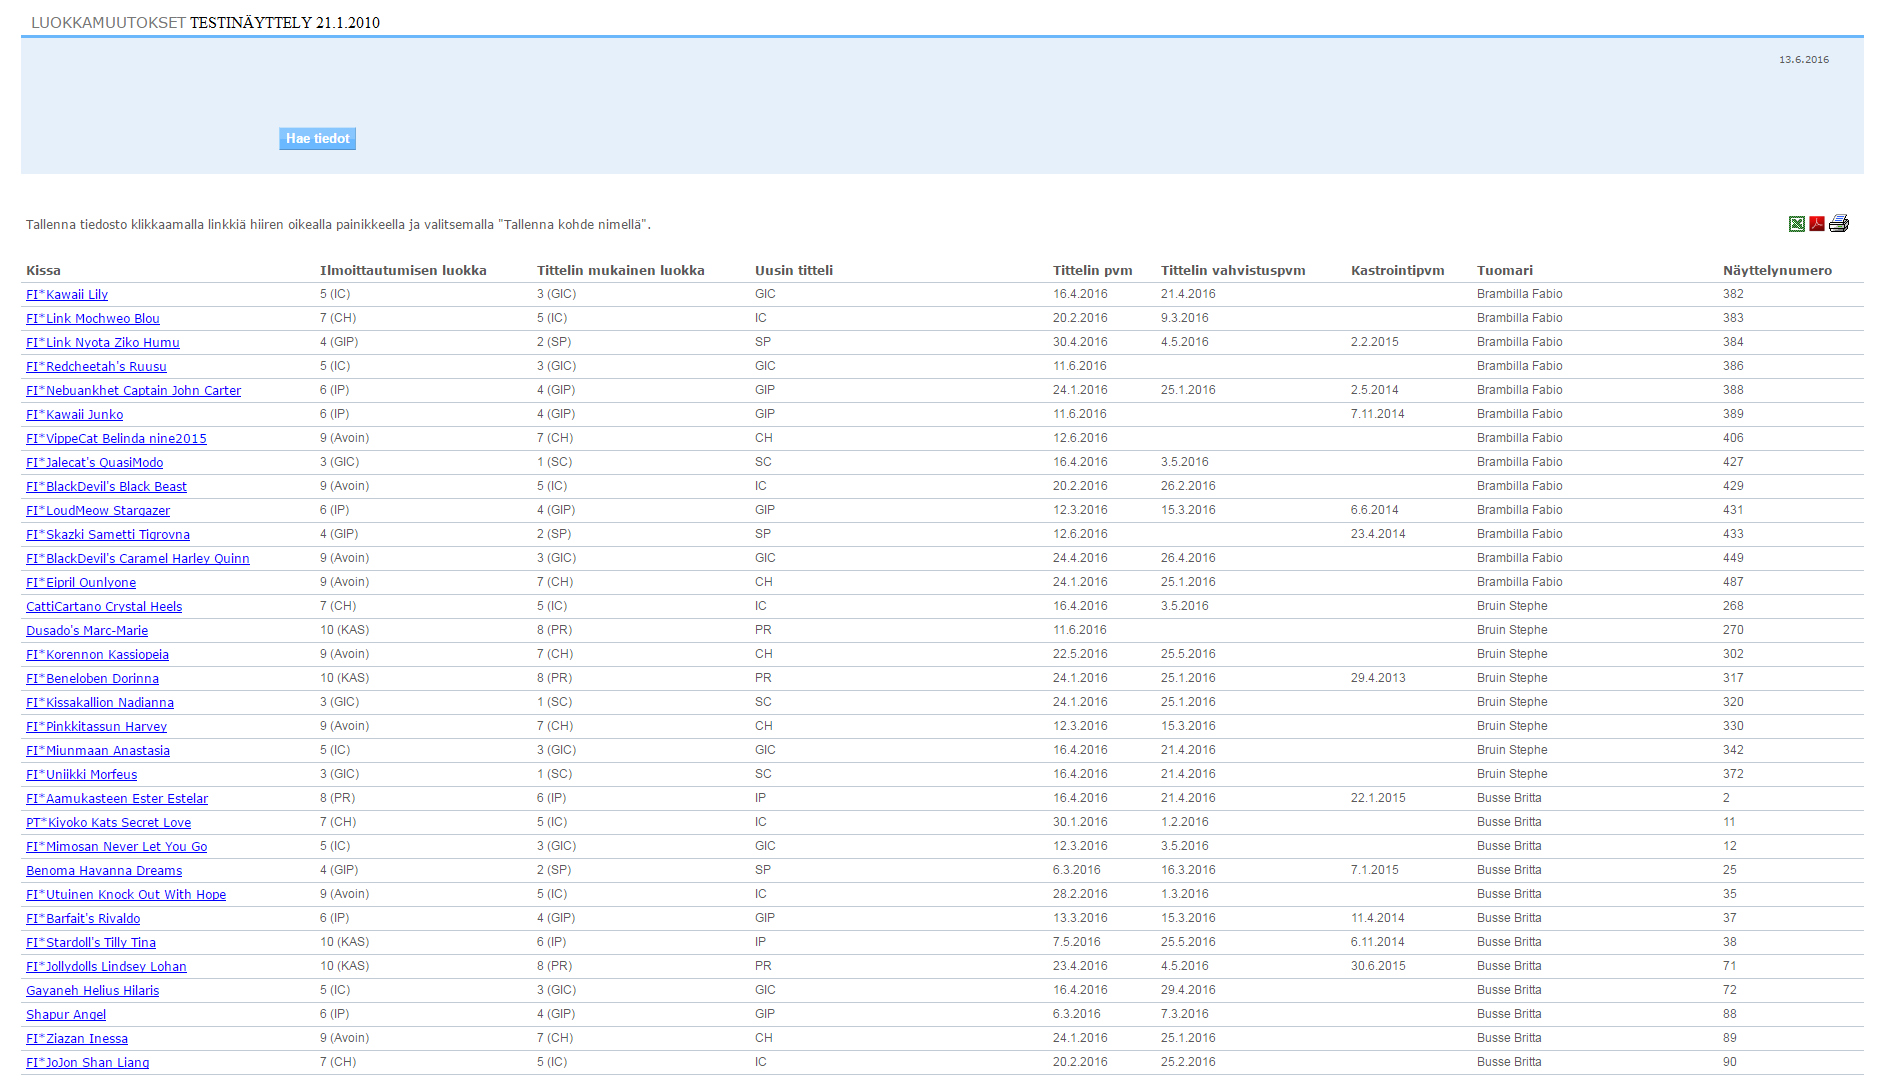Open FI*Utuinen Knock Out With Hope
The width and height of the screenshot is (1883, 1077).
pyautogui.click(x=126, y=895)
